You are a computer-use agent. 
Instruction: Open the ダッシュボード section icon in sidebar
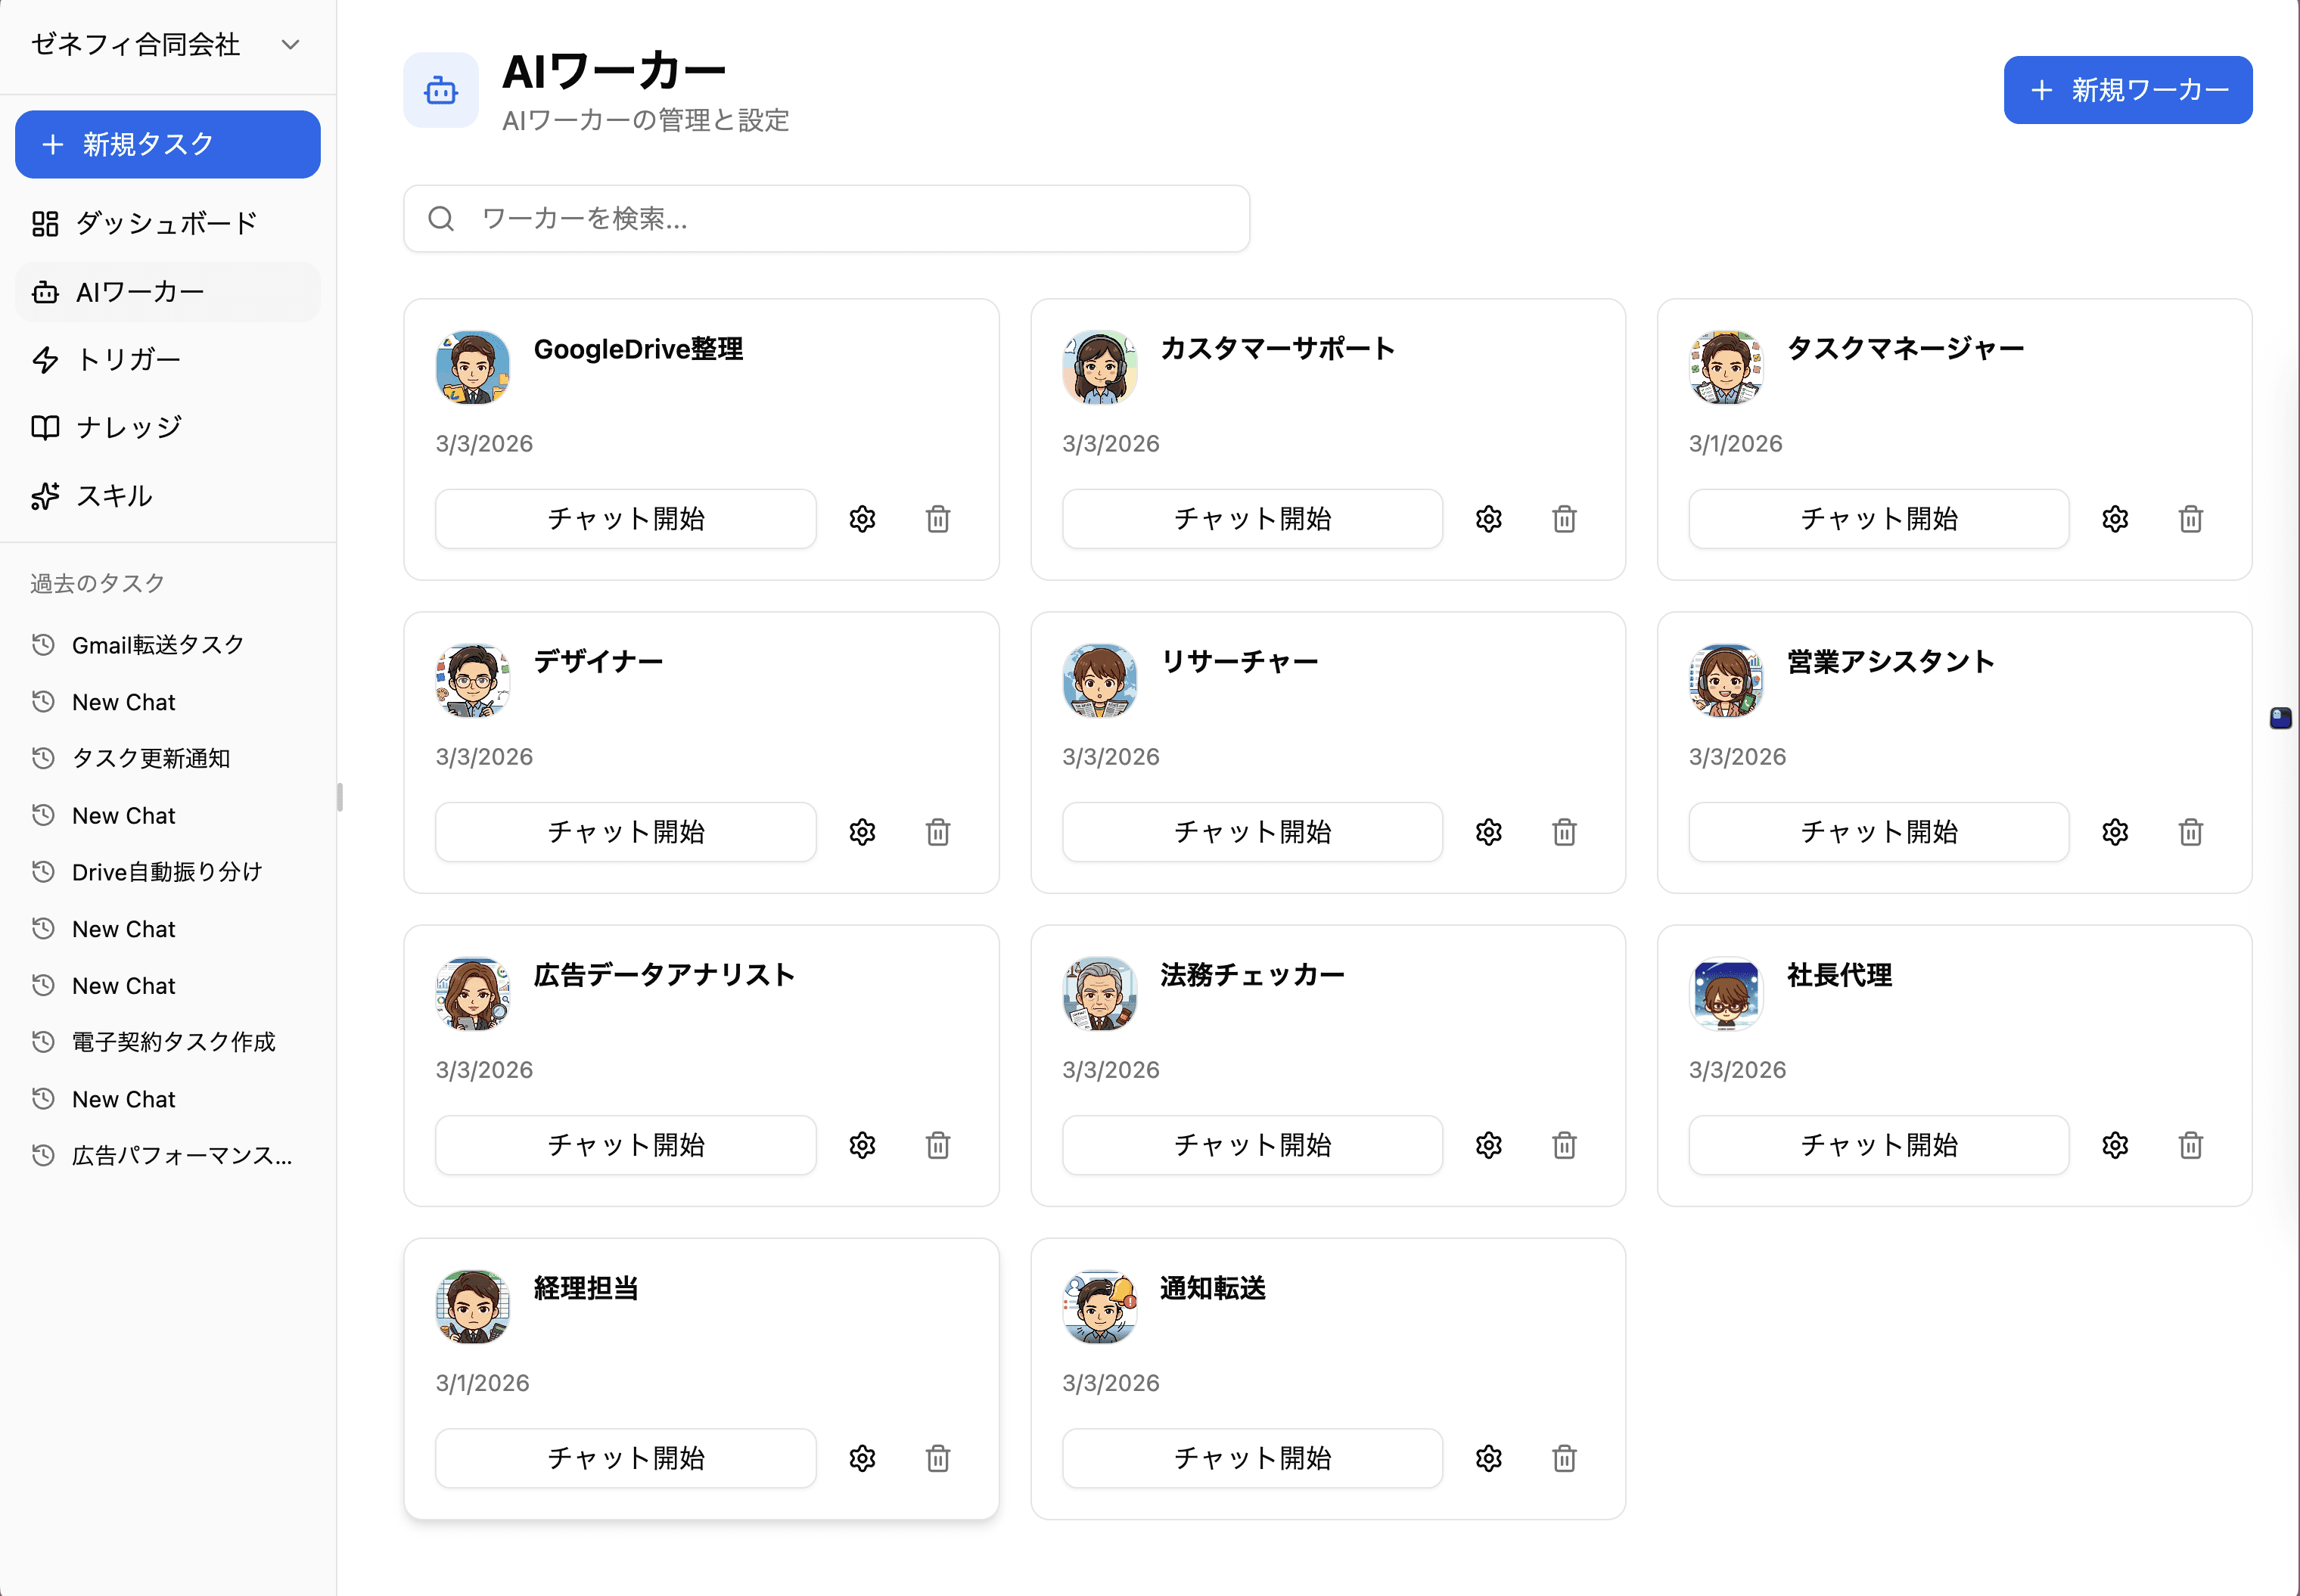click(45, 223)
